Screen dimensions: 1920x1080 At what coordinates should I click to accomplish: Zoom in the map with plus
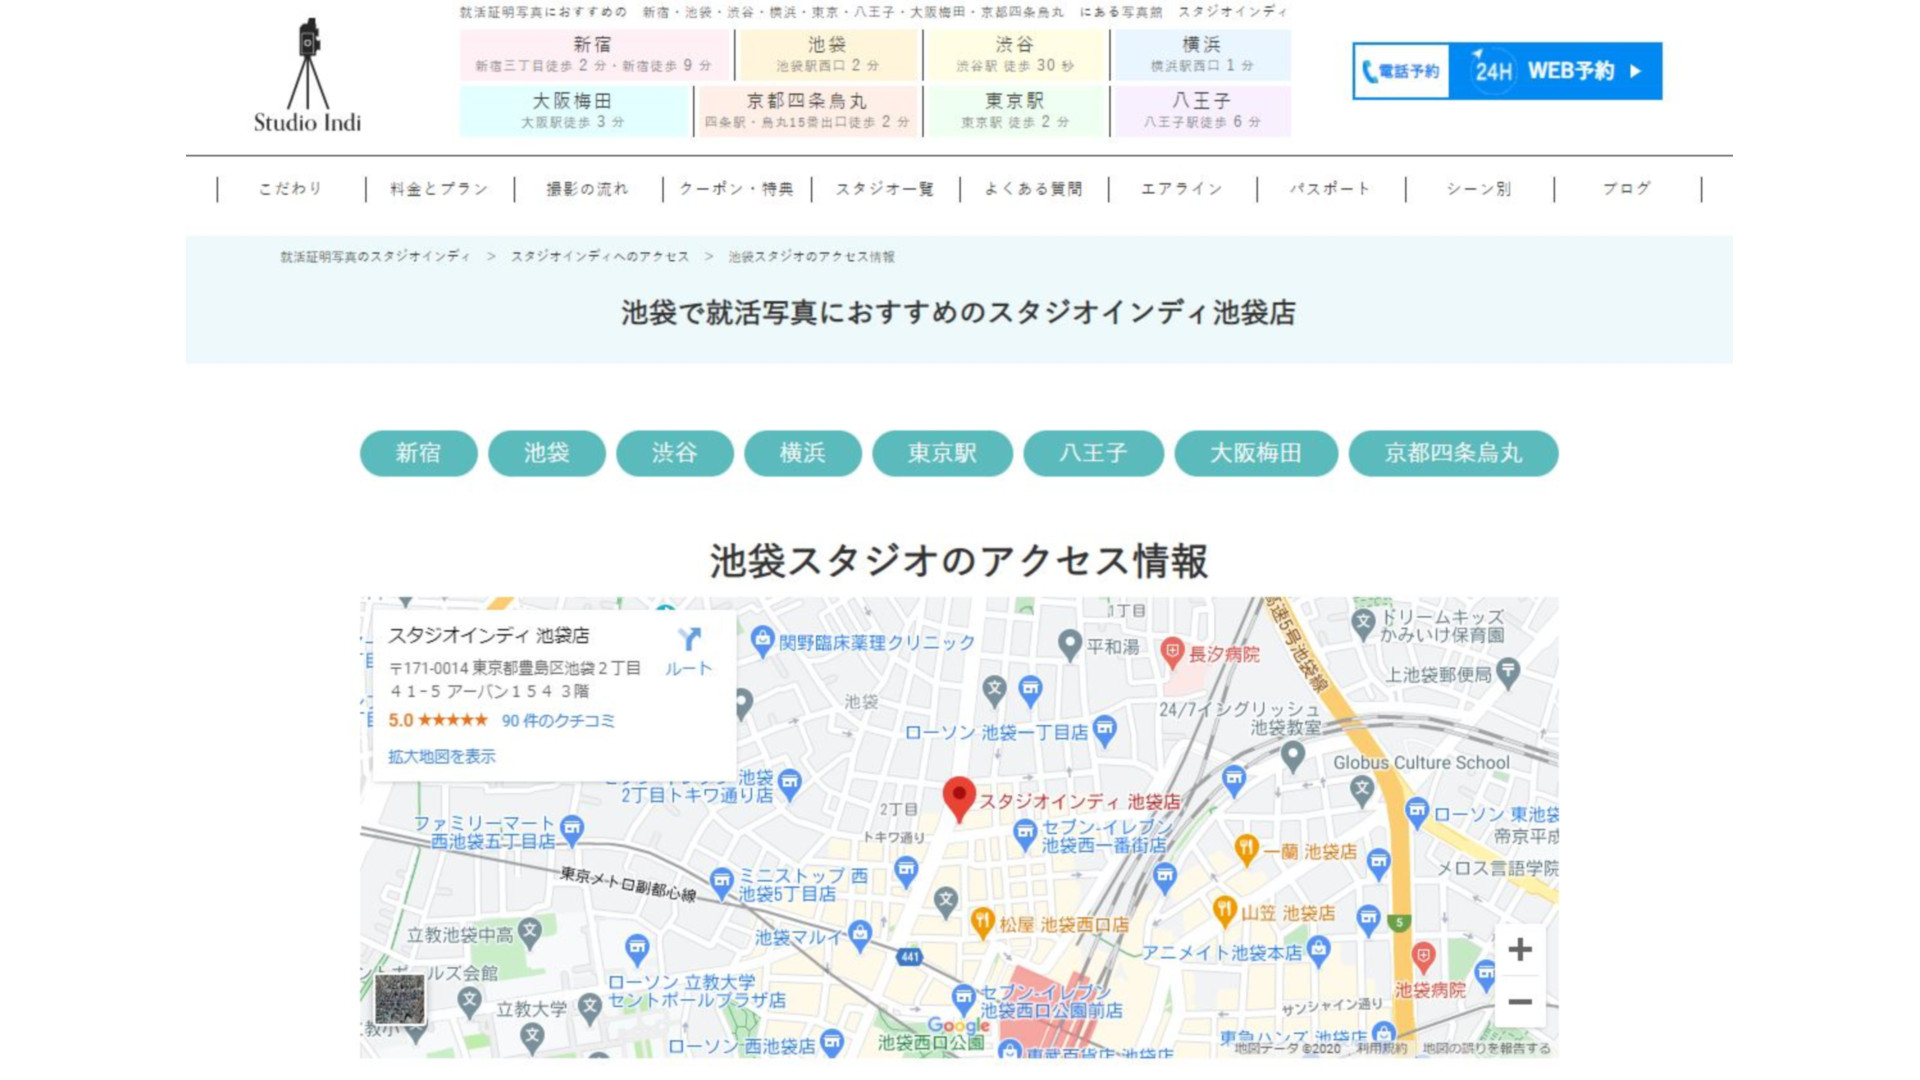tap(1519, 950)
